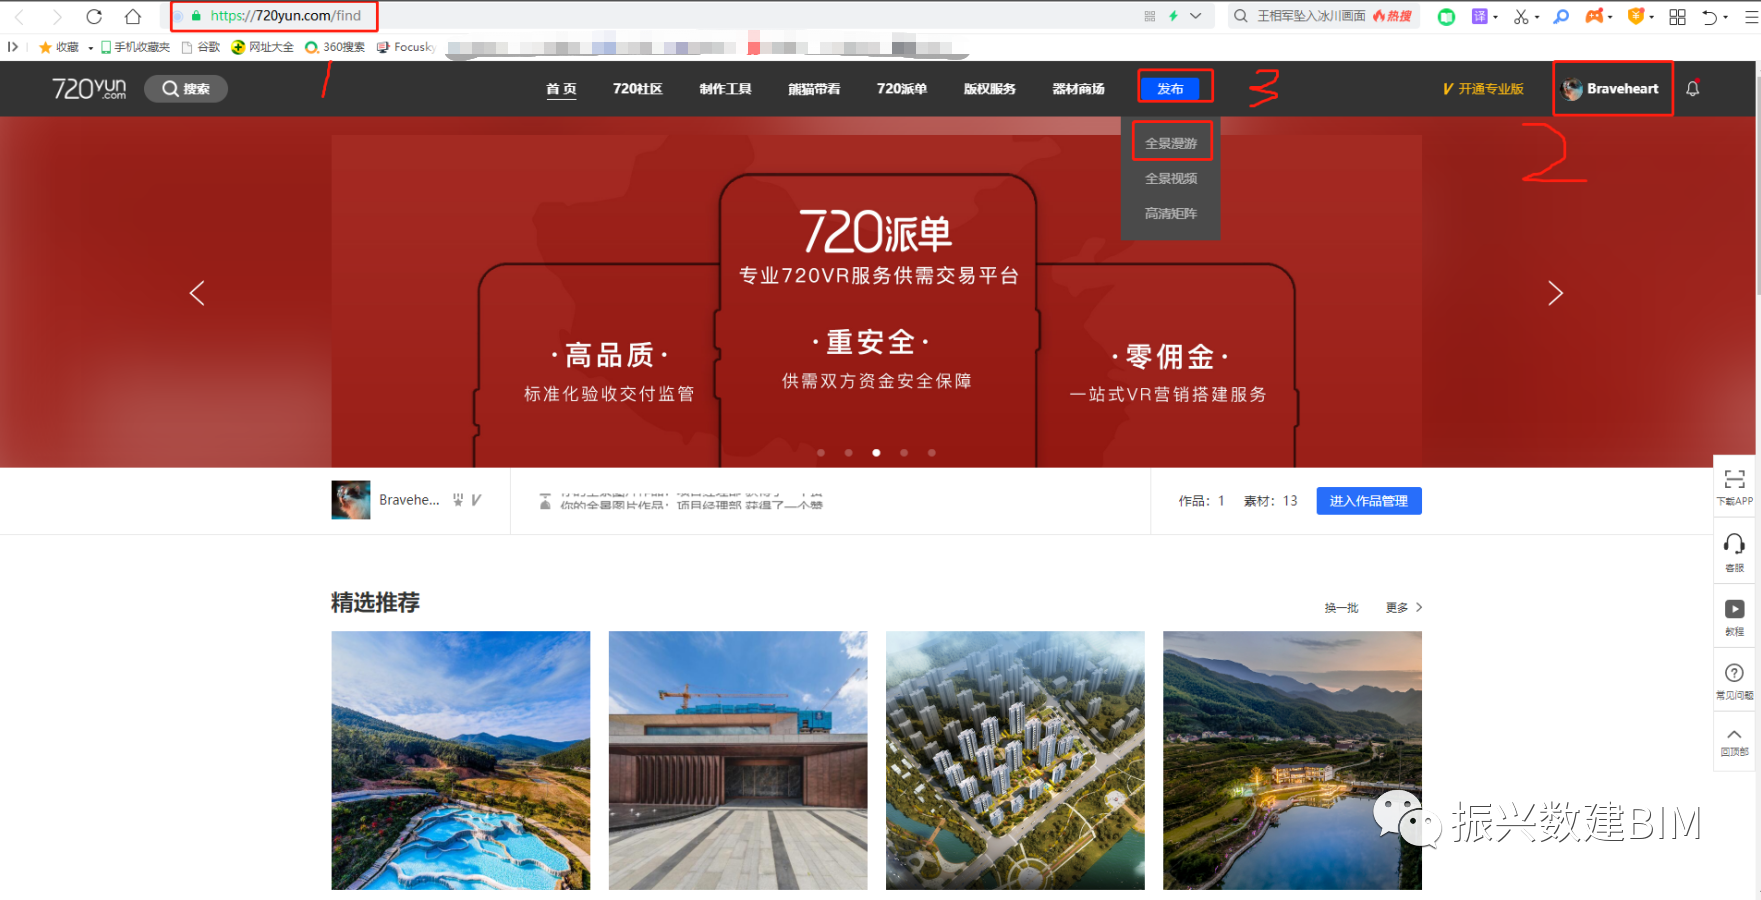Select 全景漫游 from the publish menu
Viewport: 1761px width, 900px height.
(1171, 143)
